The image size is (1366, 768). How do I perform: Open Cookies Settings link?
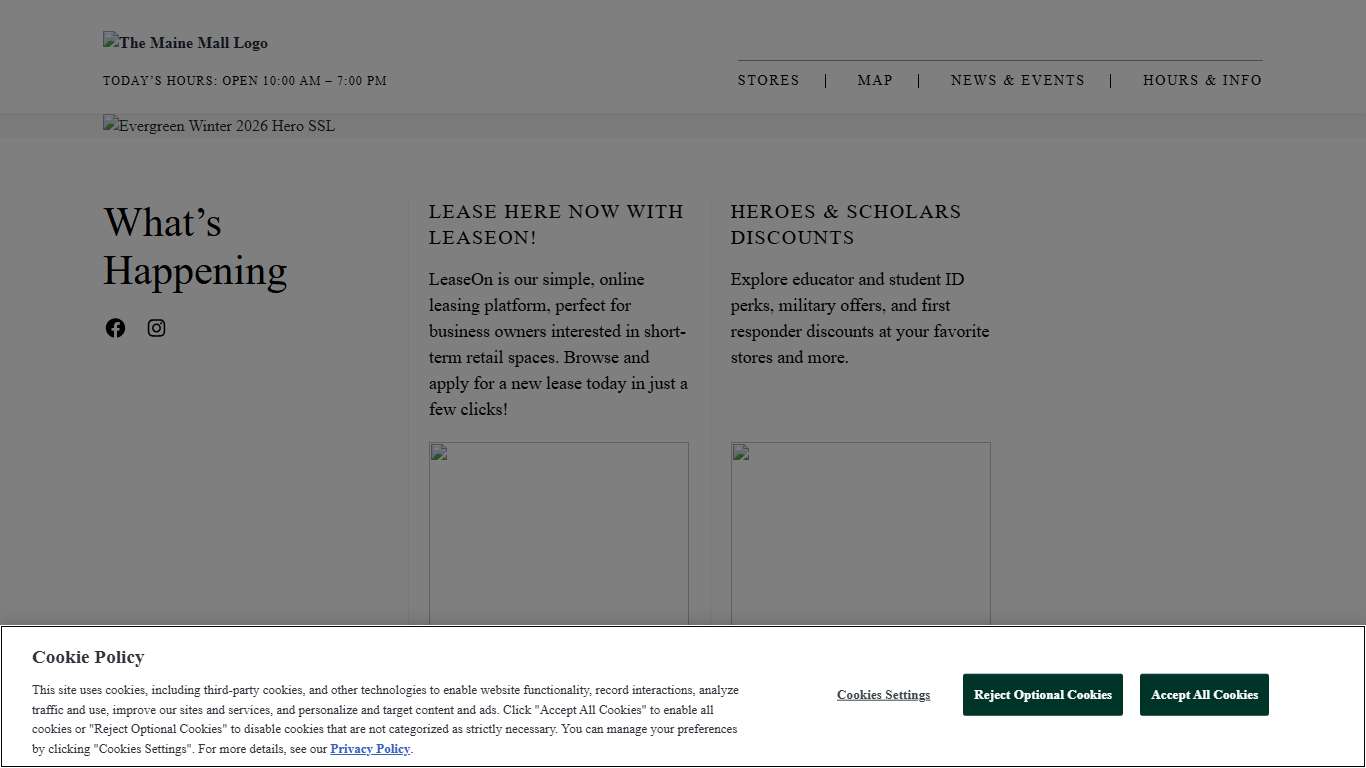tap(883, 695)
